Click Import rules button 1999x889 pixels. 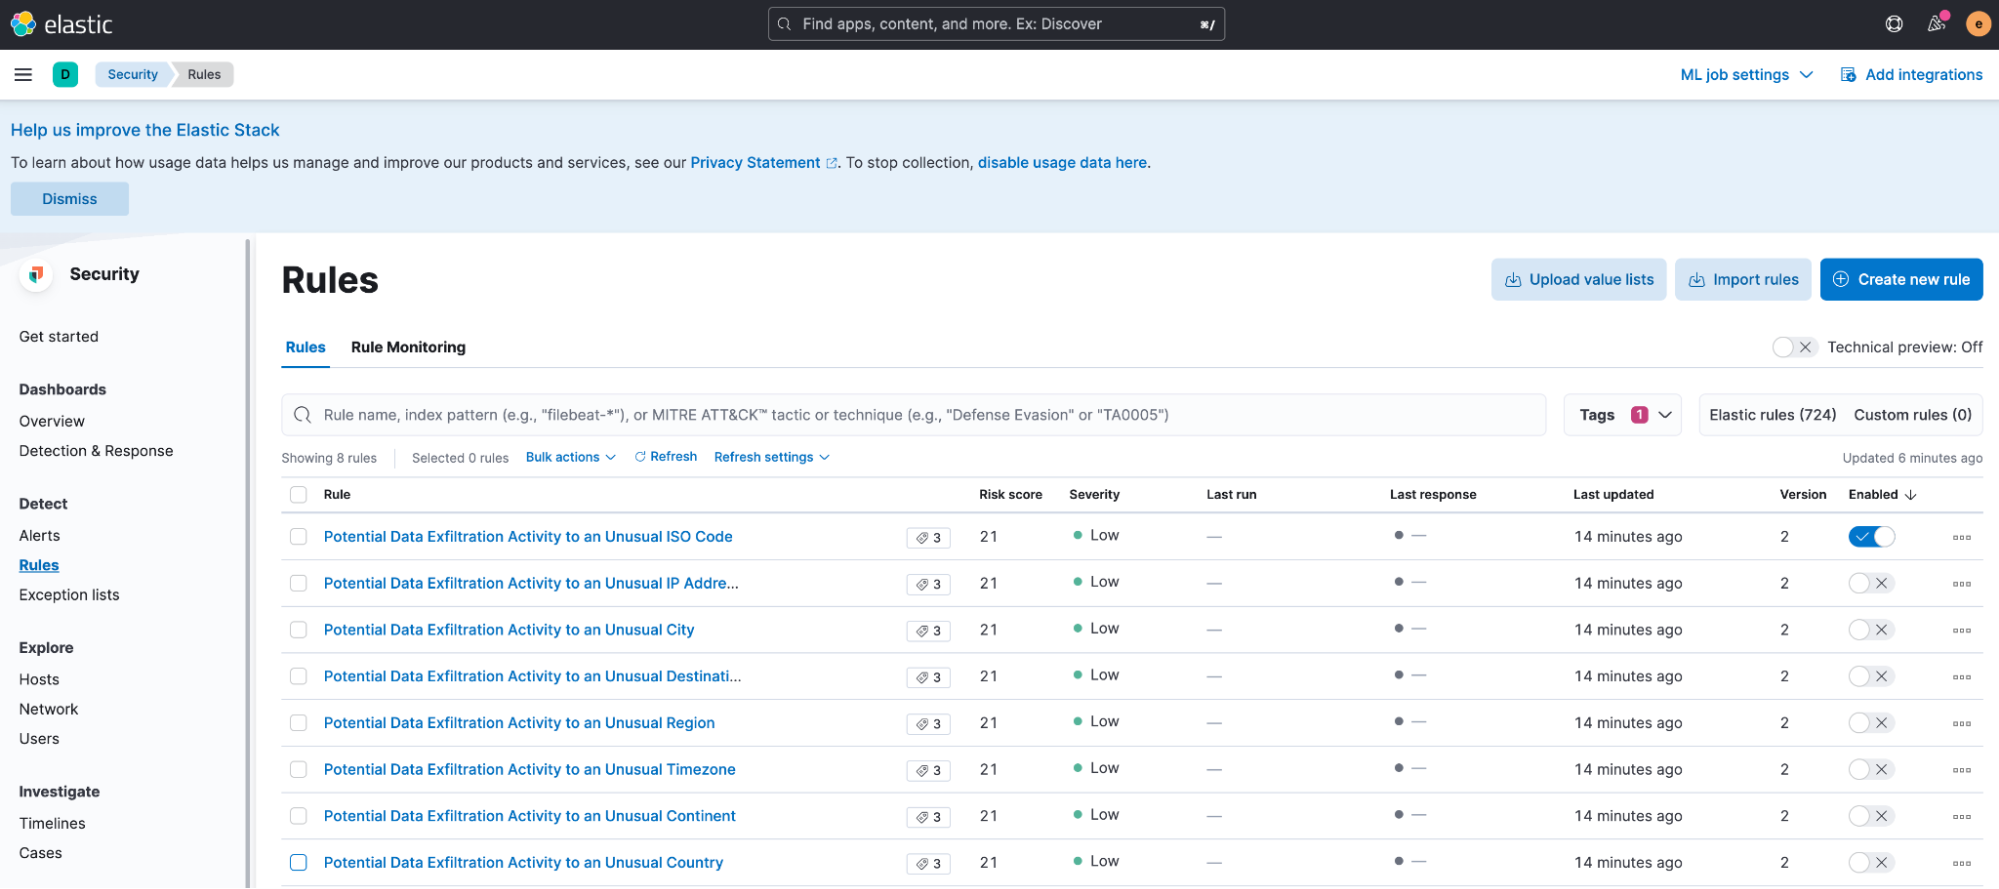[x=1743, y=279]
